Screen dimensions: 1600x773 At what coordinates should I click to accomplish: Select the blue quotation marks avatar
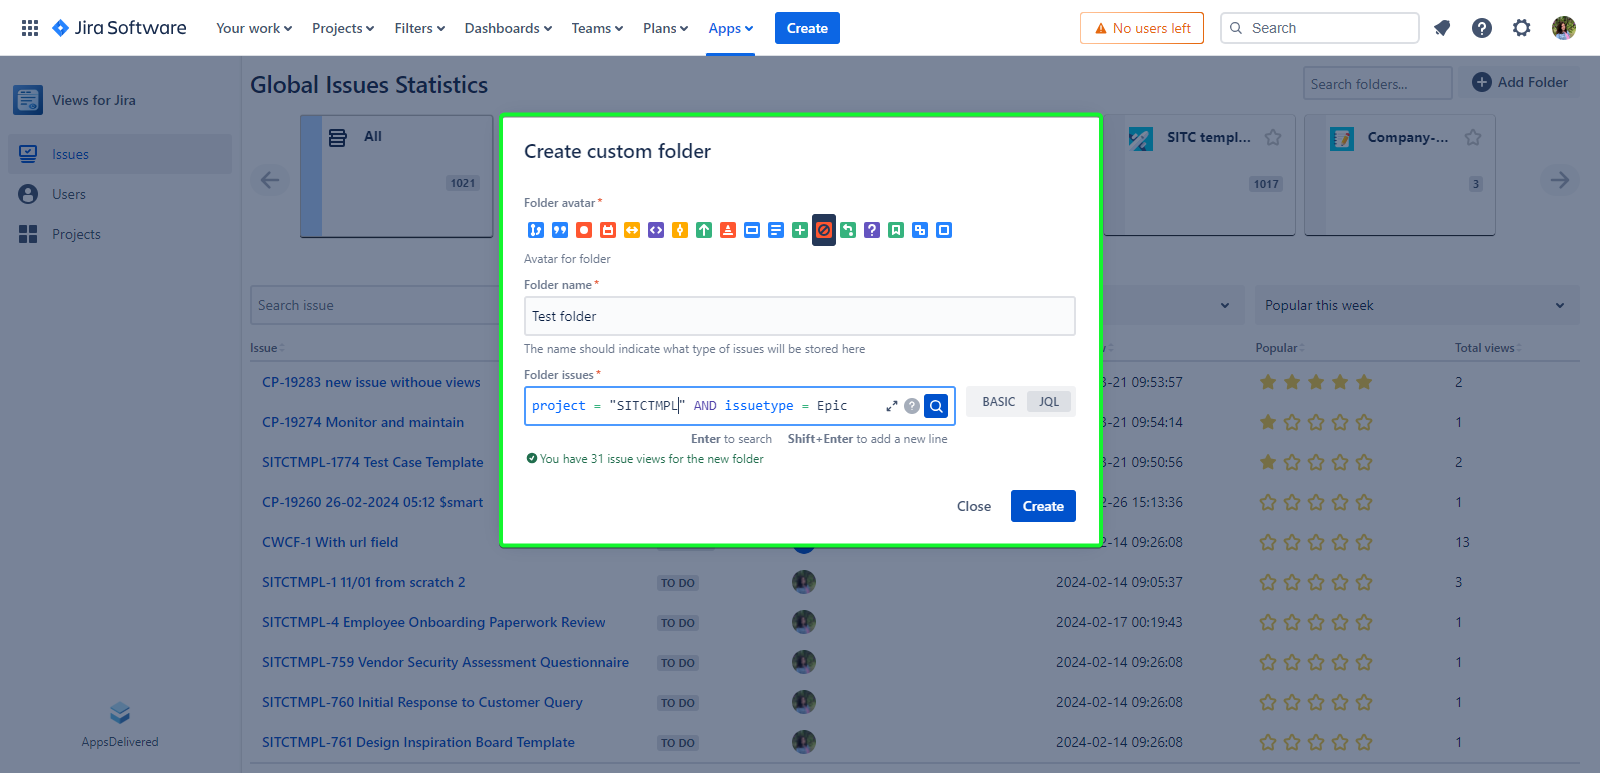(x=560, y=230)
